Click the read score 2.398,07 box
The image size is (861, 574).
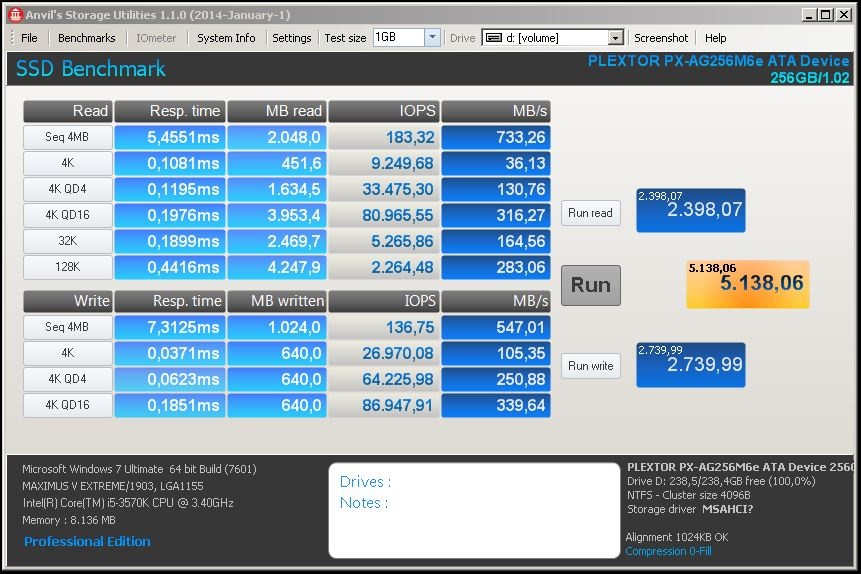coord(691,210)
